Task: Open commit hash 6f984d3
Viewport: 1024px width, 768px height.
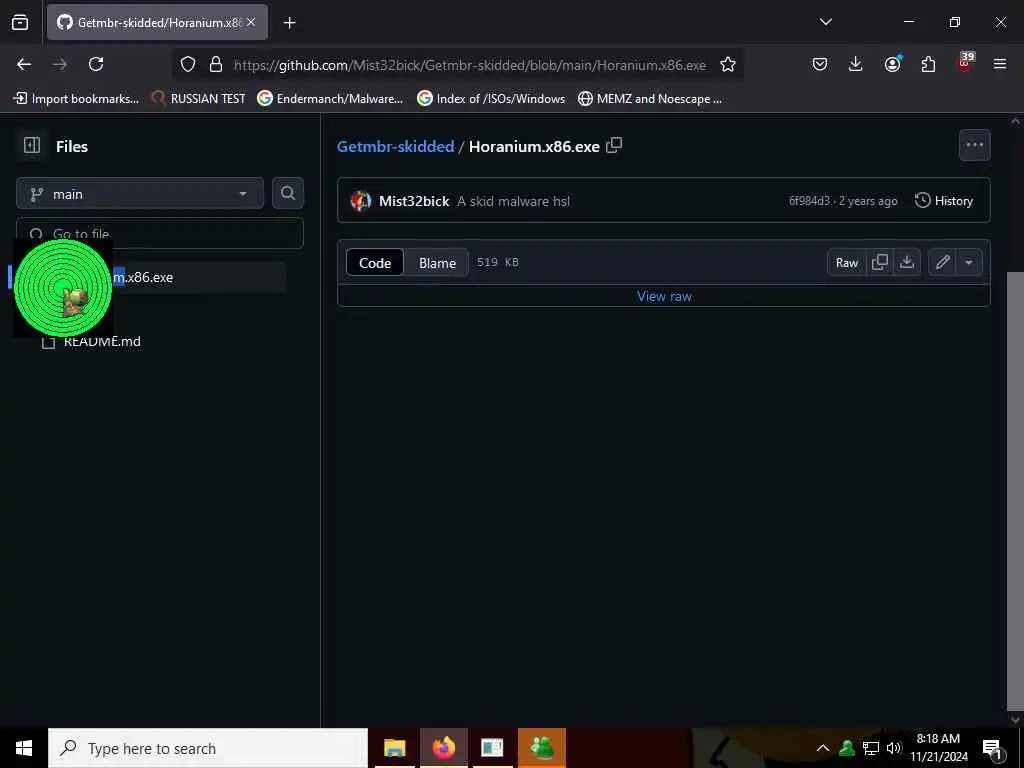Action: coord(808,201)
